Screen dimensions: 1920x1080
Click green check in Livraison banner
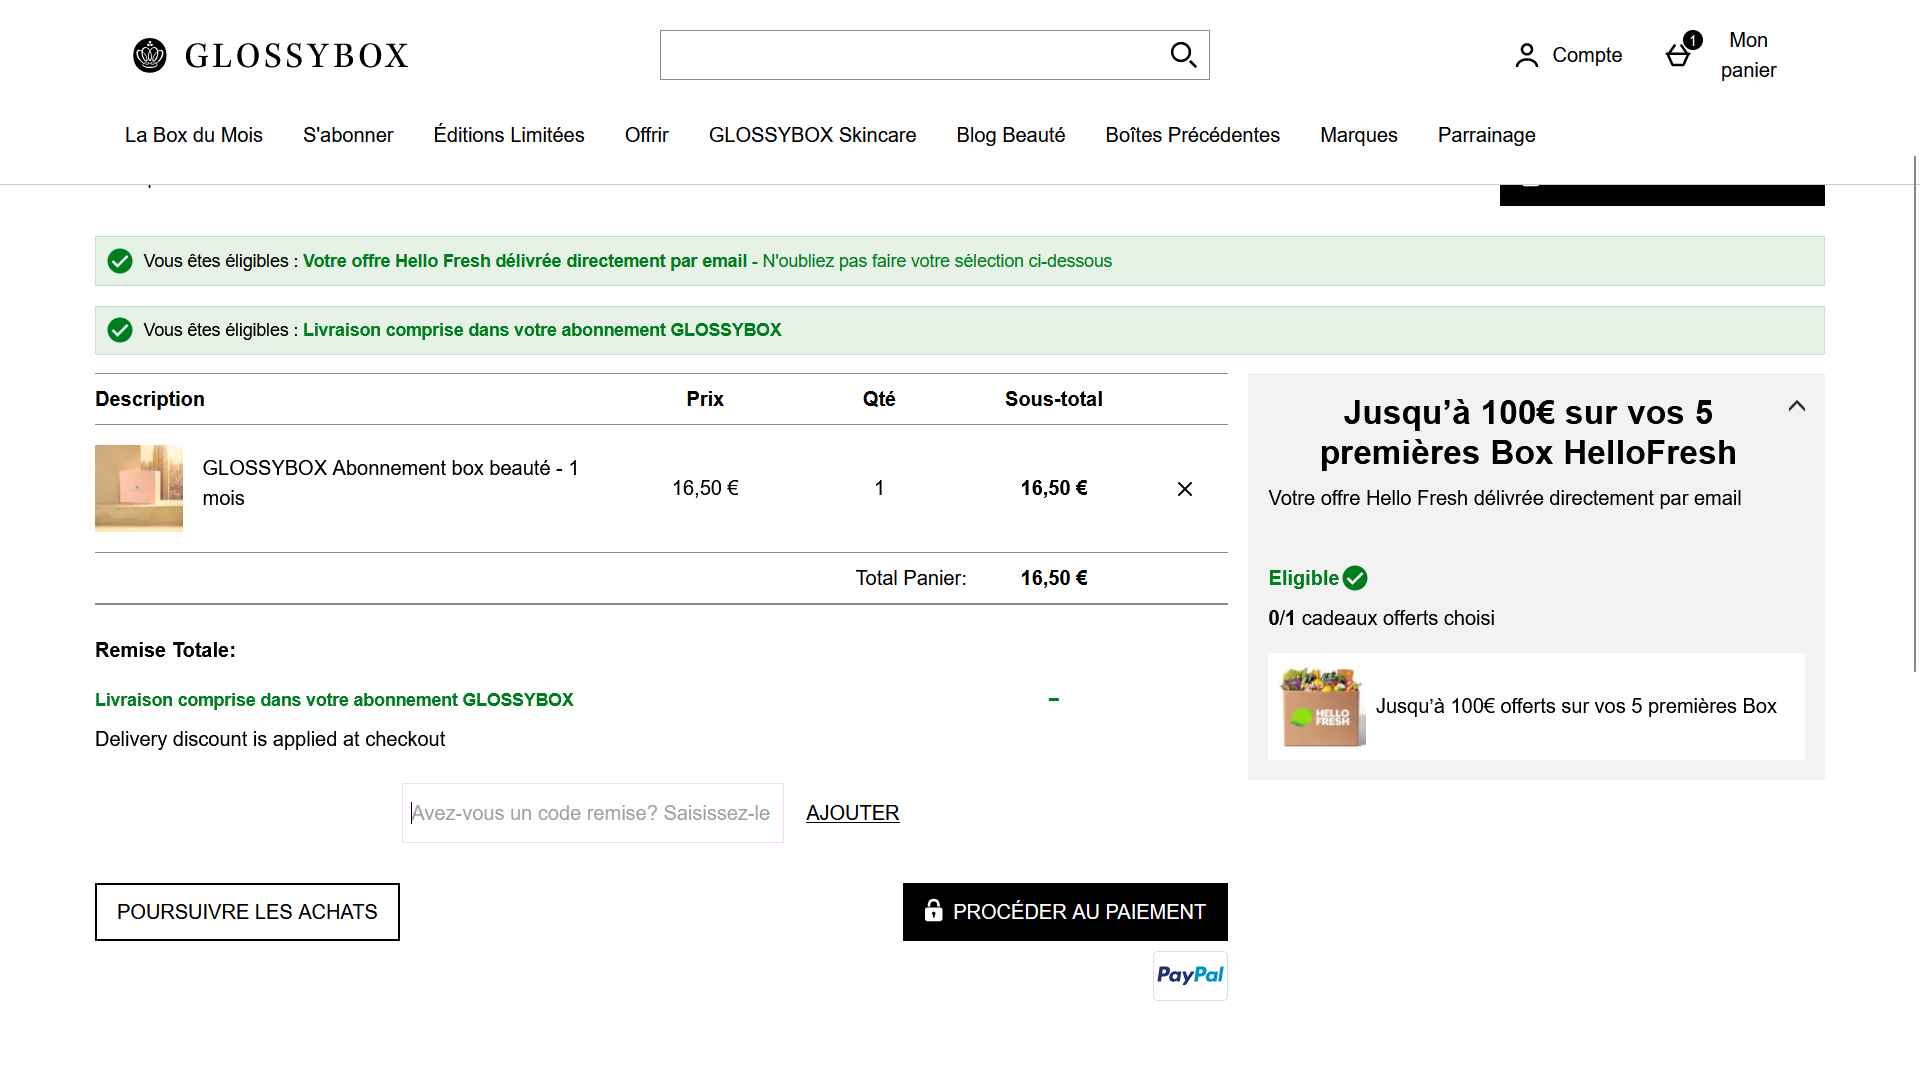click(120, 330)
